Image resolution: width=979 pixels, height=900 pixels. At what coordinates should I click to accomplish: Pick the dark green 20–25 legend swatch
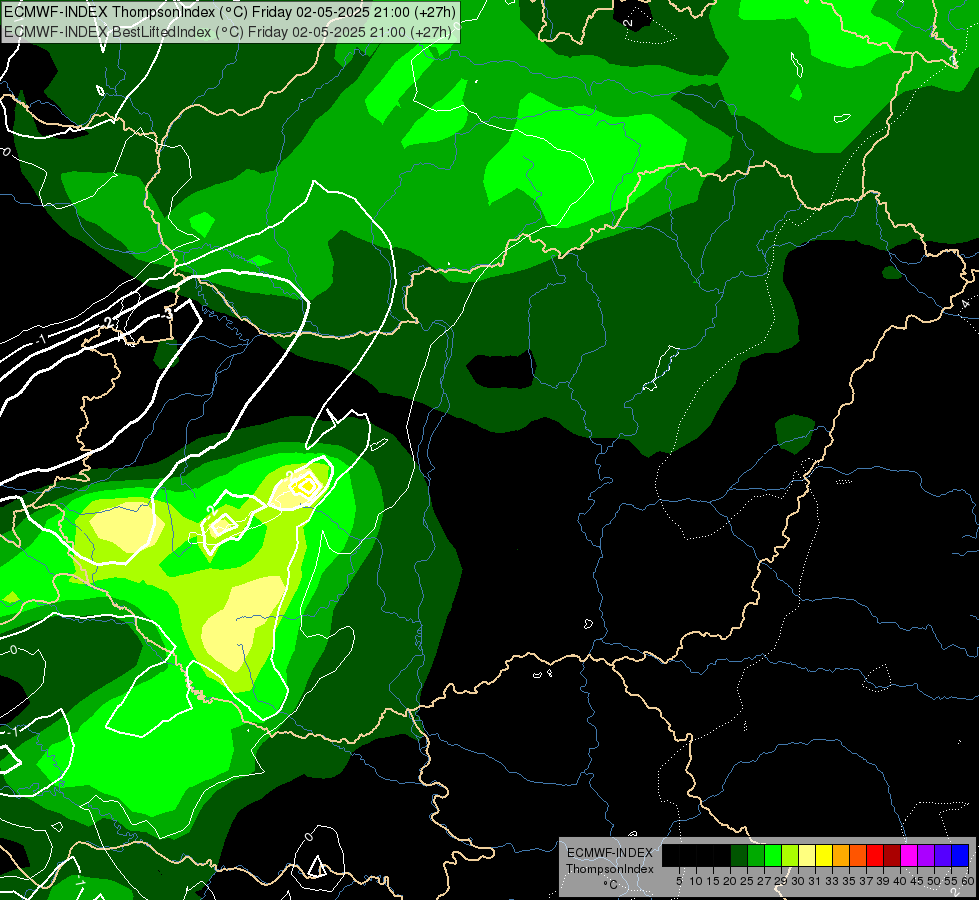739,855
